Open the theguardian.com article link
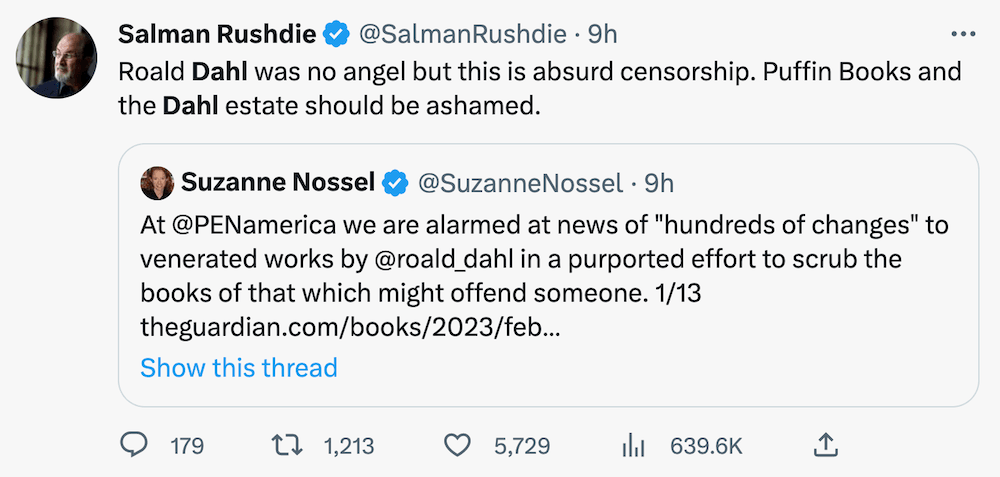This screenshot has width=1000, height=477. click(350, 326)
